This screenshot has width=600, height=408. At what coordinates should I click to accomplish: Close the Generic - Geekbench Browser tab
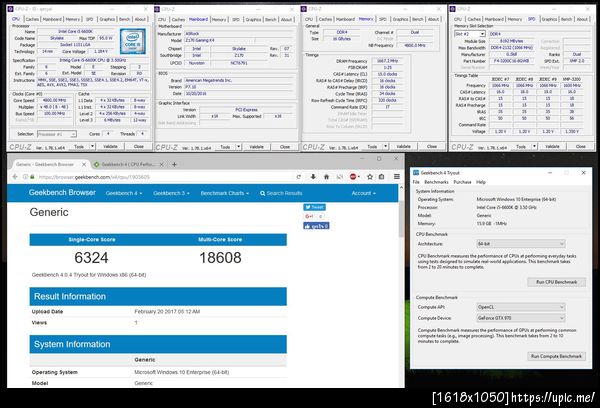[x=84, y=164]
